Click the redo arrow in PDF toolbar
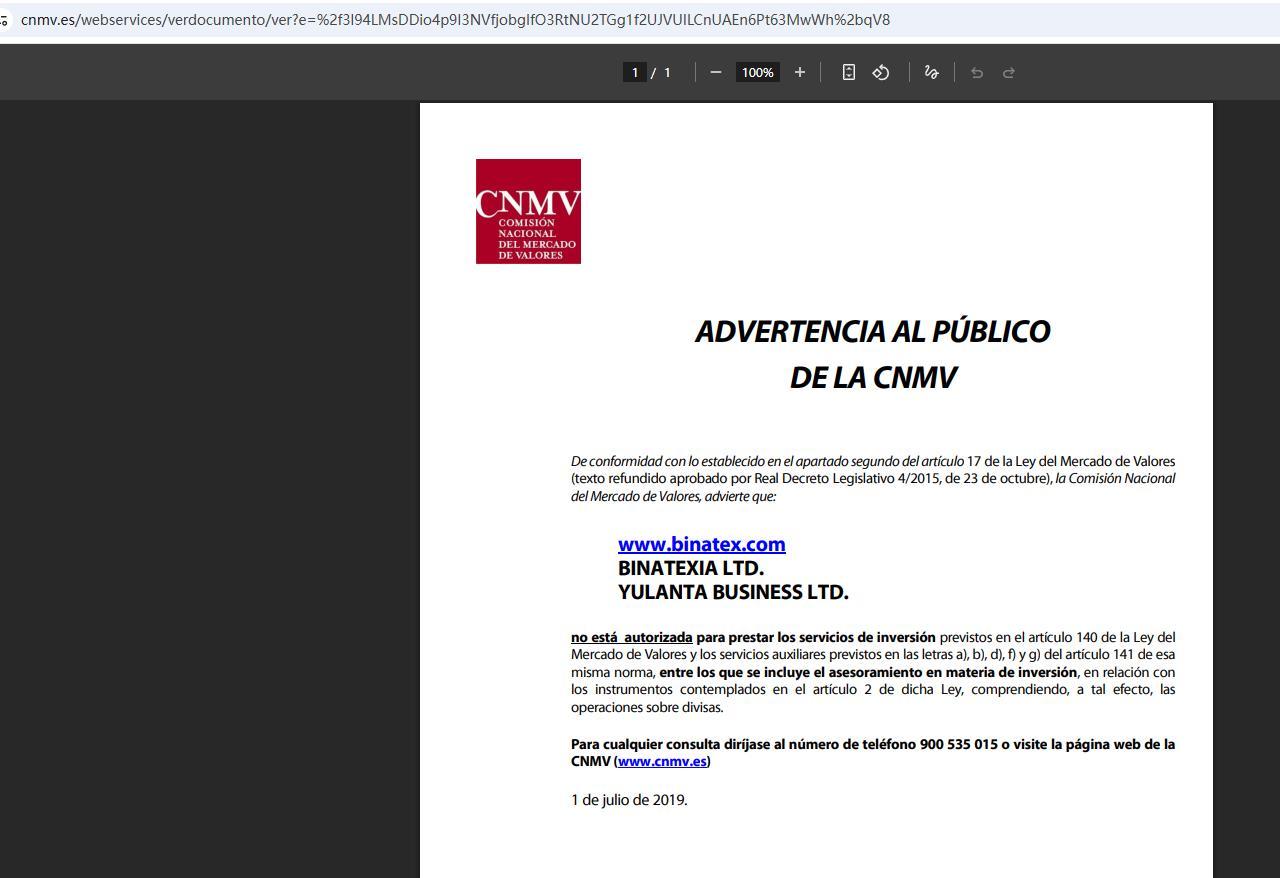Viewport: 1280px width, 878px height. click(x=1009, y=72)
